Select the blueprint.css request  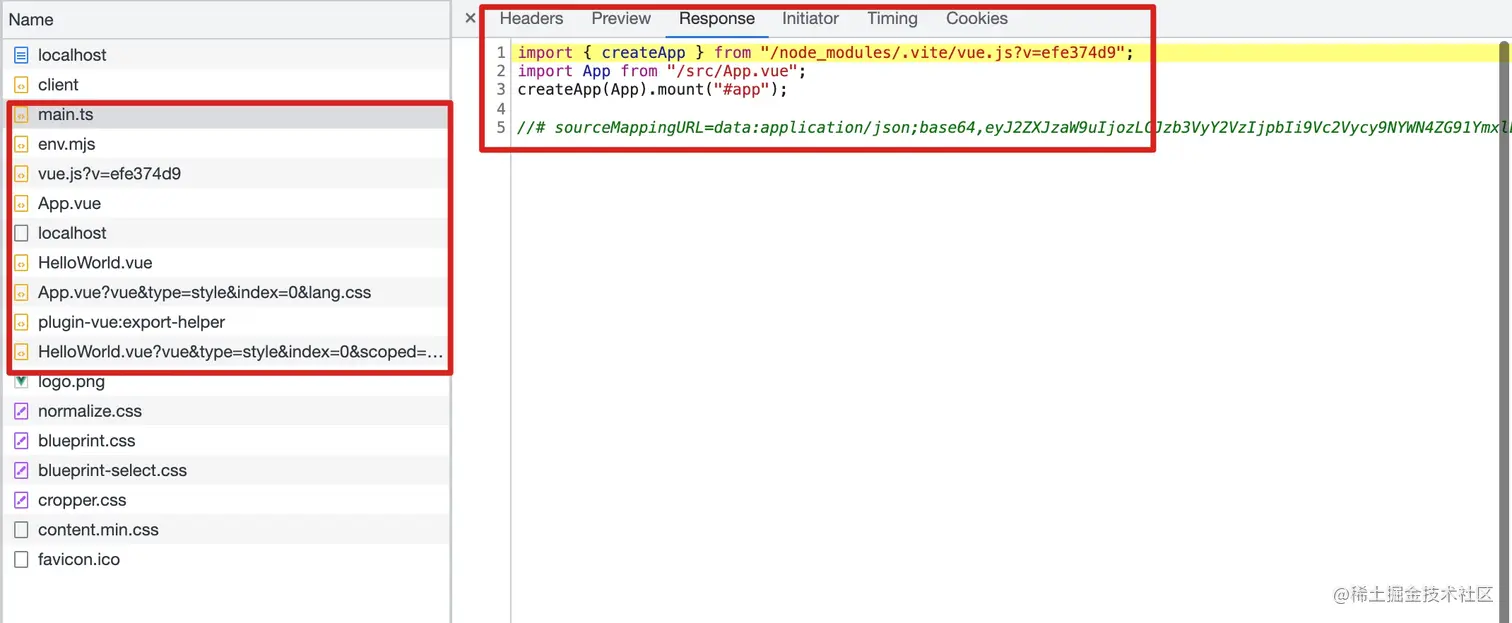pos(225,441)
